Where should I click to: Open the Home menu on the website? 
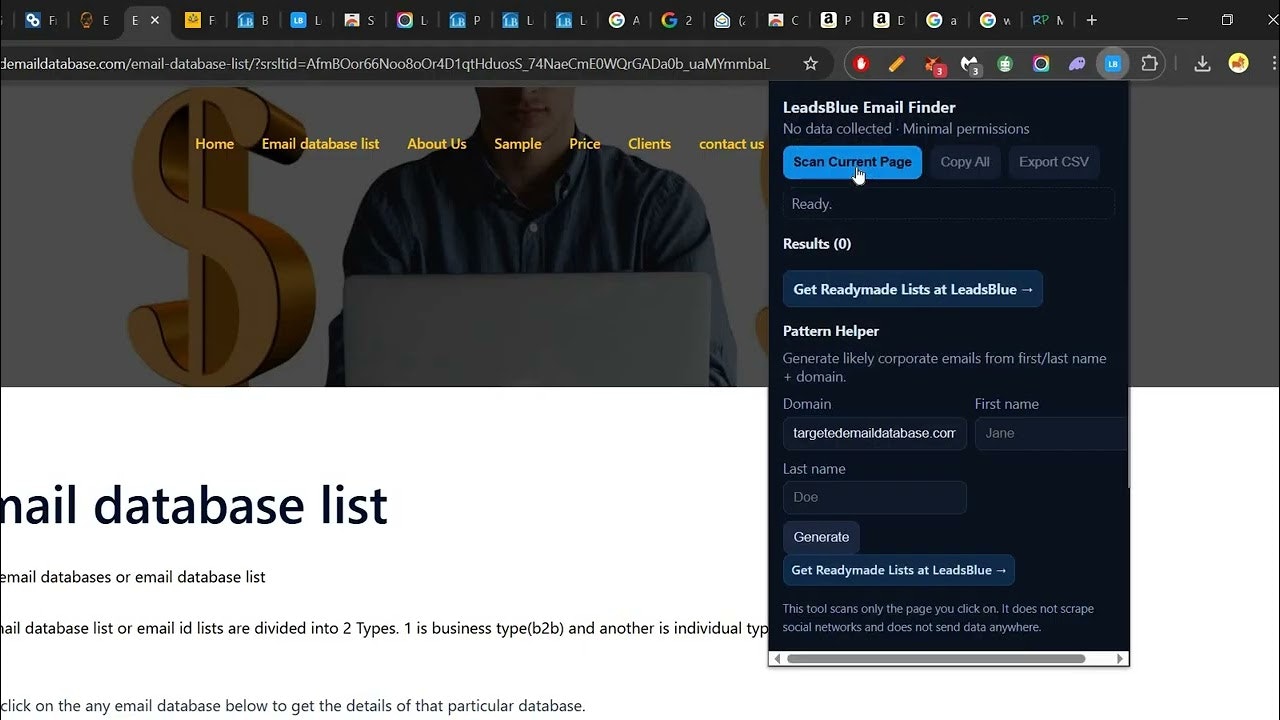[214, 143]
